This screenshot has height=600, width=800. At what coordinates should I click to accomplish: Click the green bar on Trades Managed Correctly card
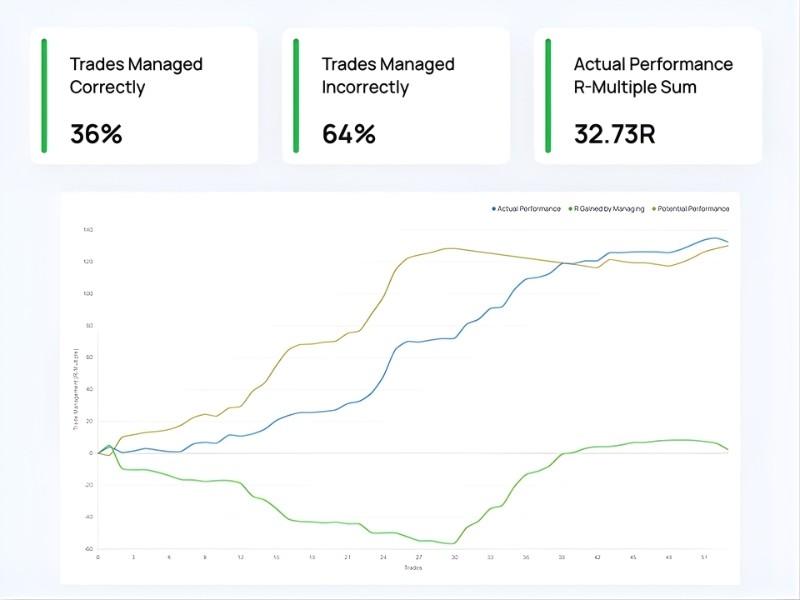(44, 96)
